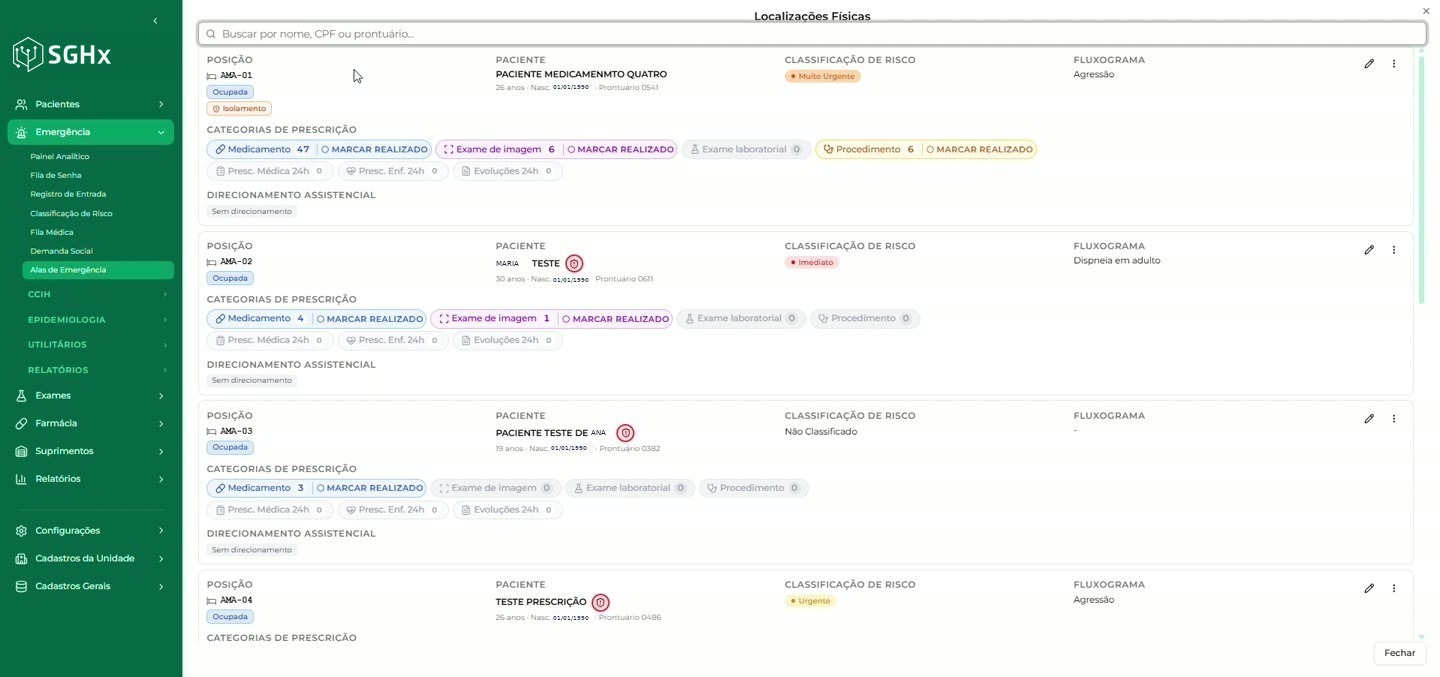This screenshot has height=677, width=1440.
Task: Mark Exame de imagem as realizado for AMA-01
Action: [620, 150]
